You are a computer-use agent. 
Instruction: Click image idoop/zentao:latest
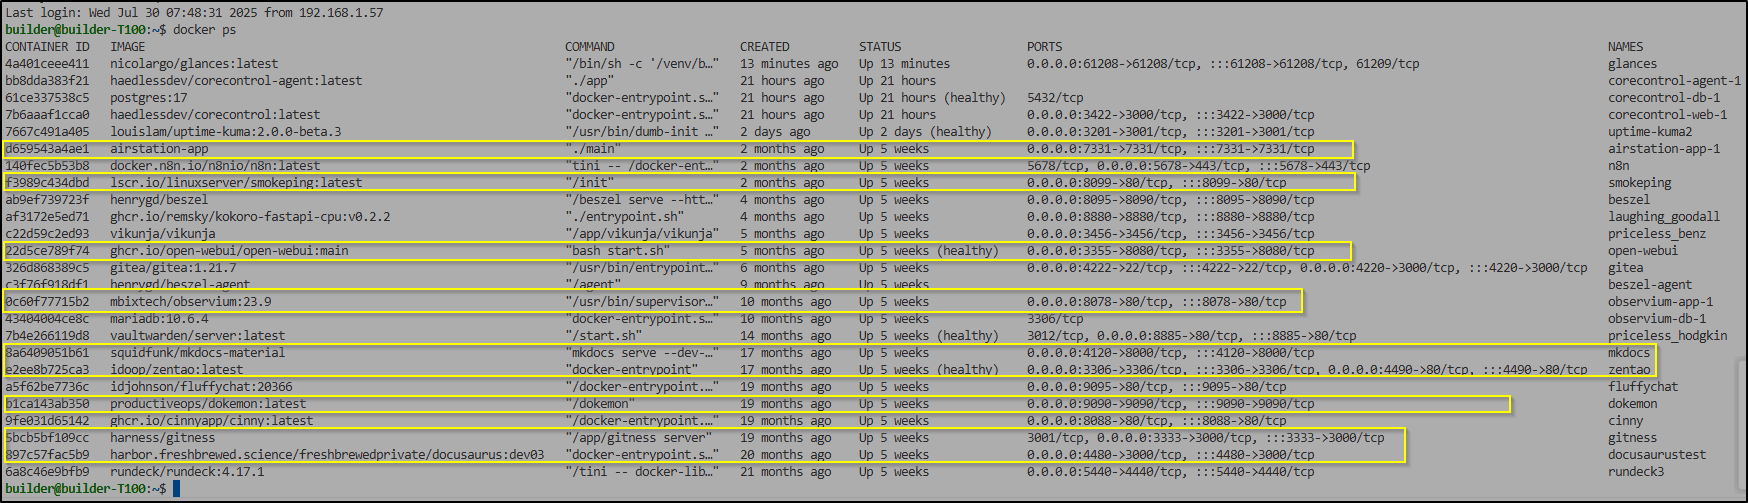(177, 370)
